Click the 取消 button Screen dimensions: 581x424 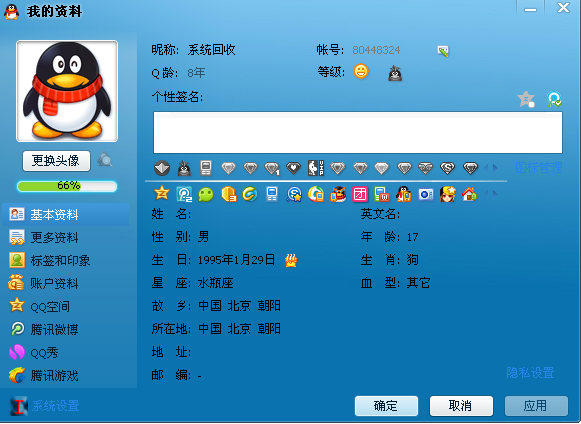pyautogui.click(x=461, y=406)
